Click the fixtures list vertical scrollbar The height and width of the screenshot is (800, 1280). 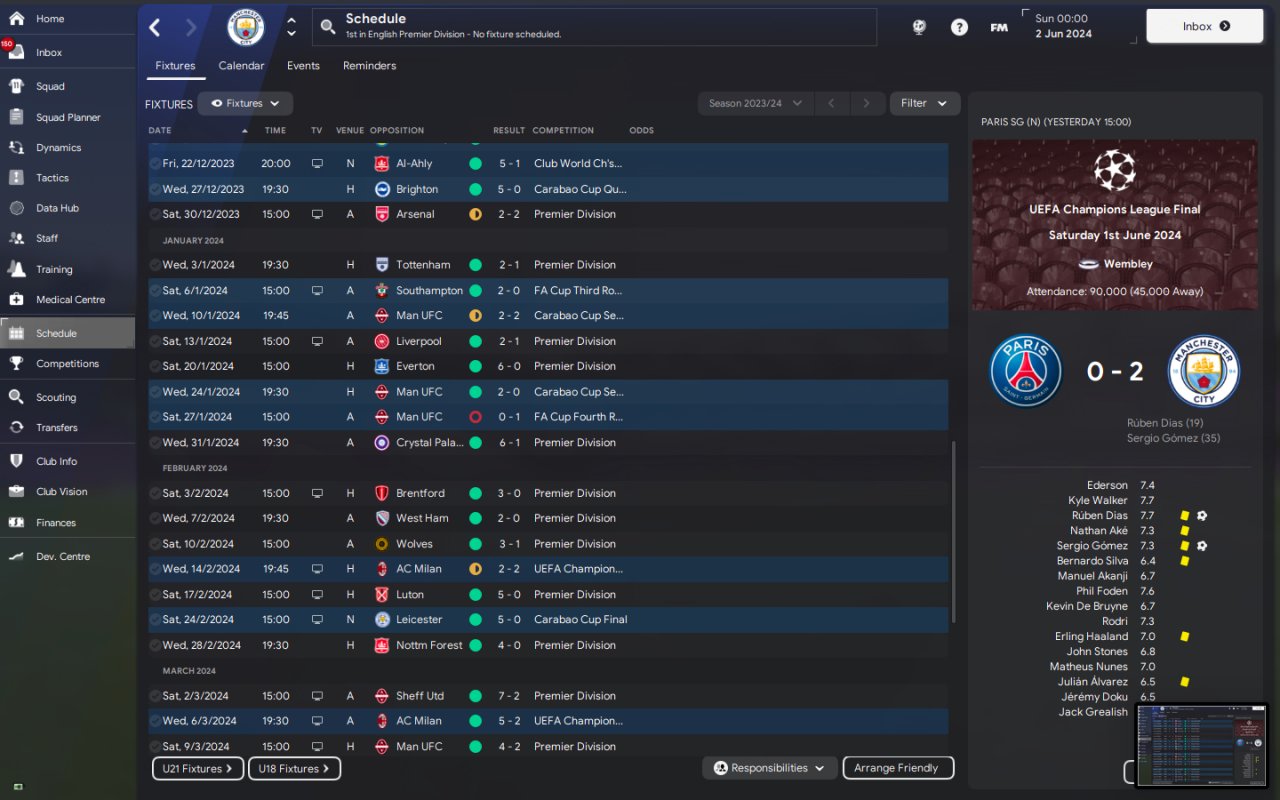pyautogui.click(x=953, y=532)
